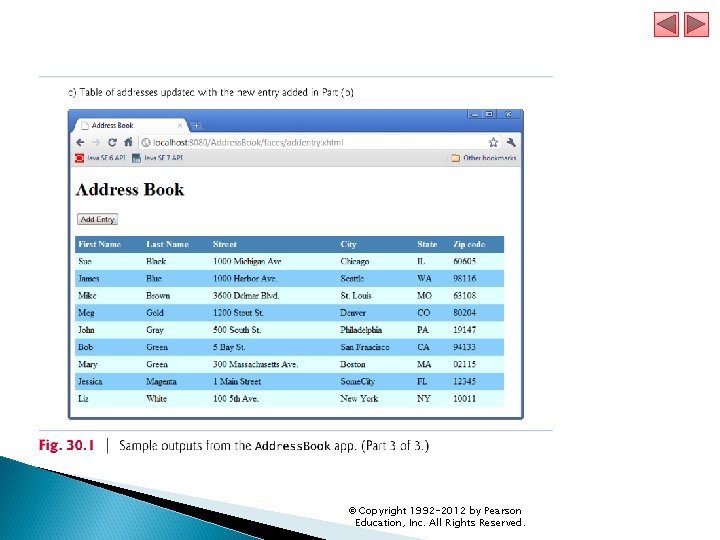720x540 pixels.
Task: Click the First Name column header
Action: (100, 244)
